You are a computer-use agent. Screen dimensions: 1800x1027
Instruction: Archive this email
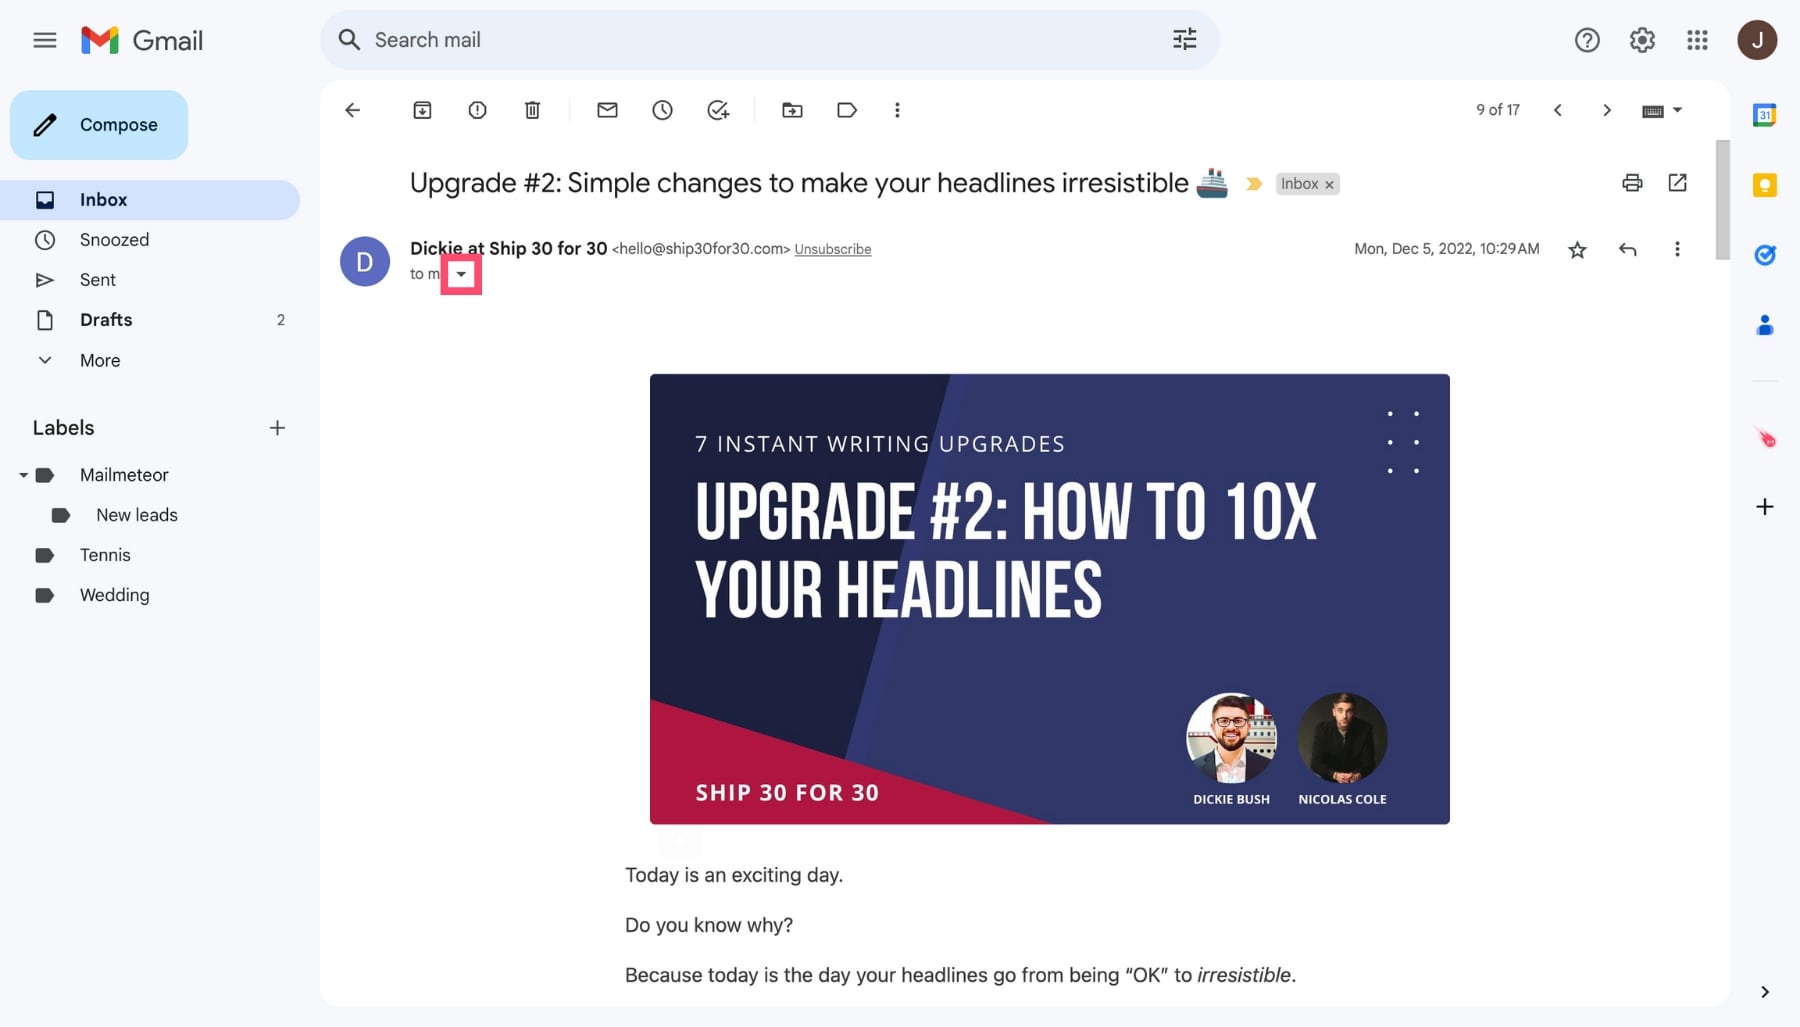tap(422, 110)
